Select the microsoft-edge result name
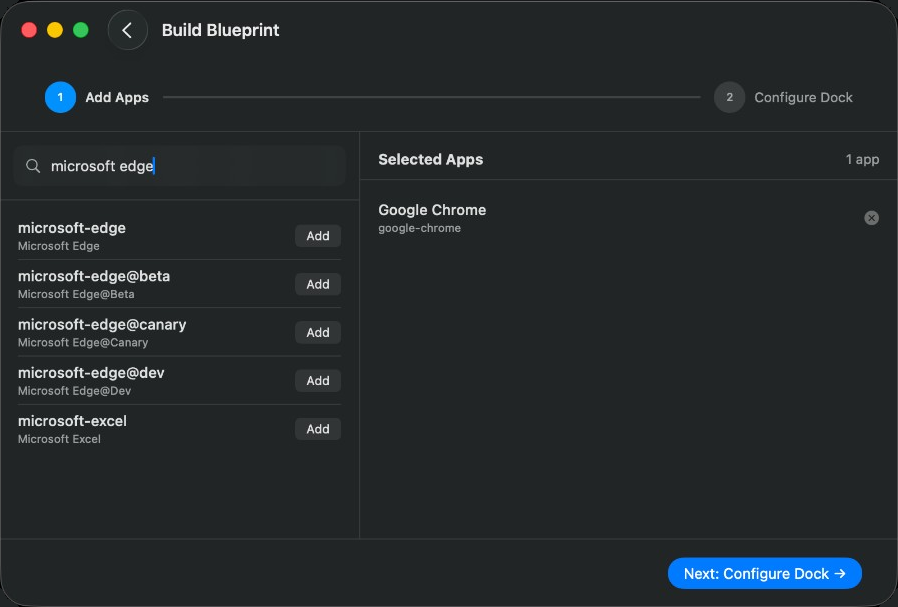 72,228
